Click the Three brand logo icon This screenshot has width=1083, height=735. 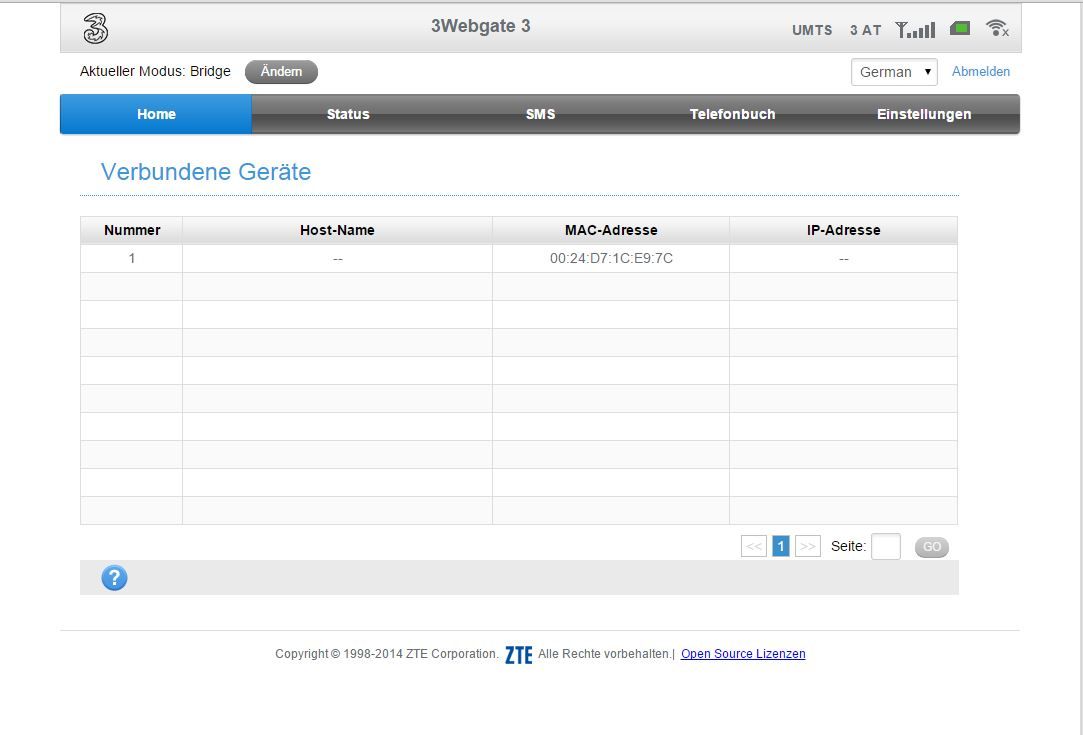[x=96, y=29]
